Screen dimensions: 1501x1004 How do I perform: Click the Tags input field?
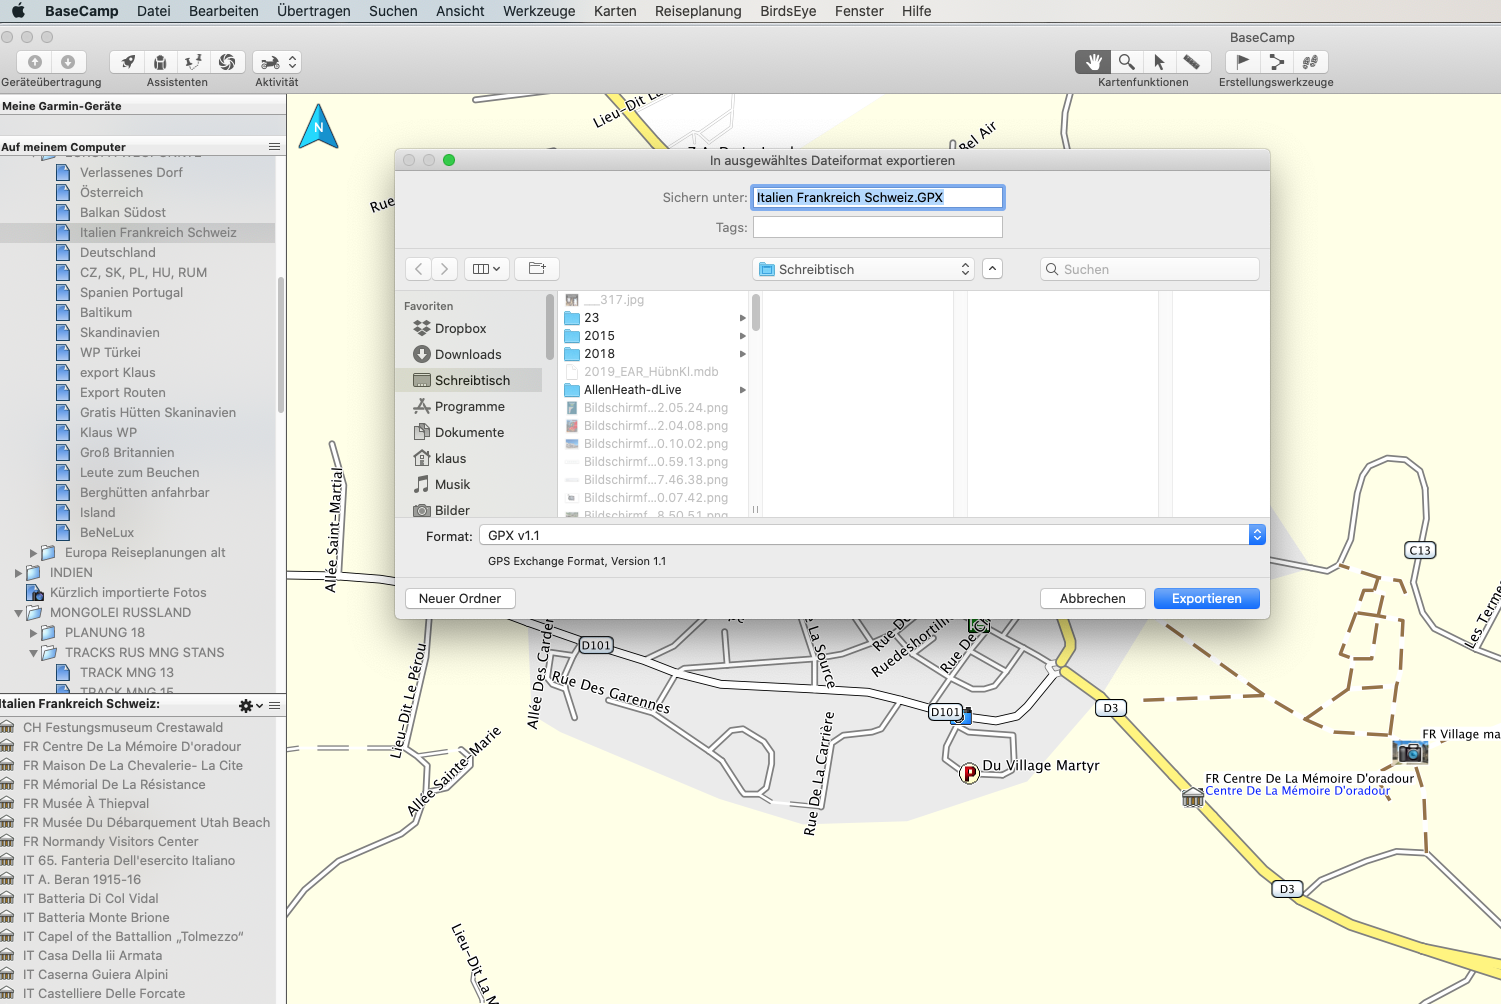click(x=878, y=227)
